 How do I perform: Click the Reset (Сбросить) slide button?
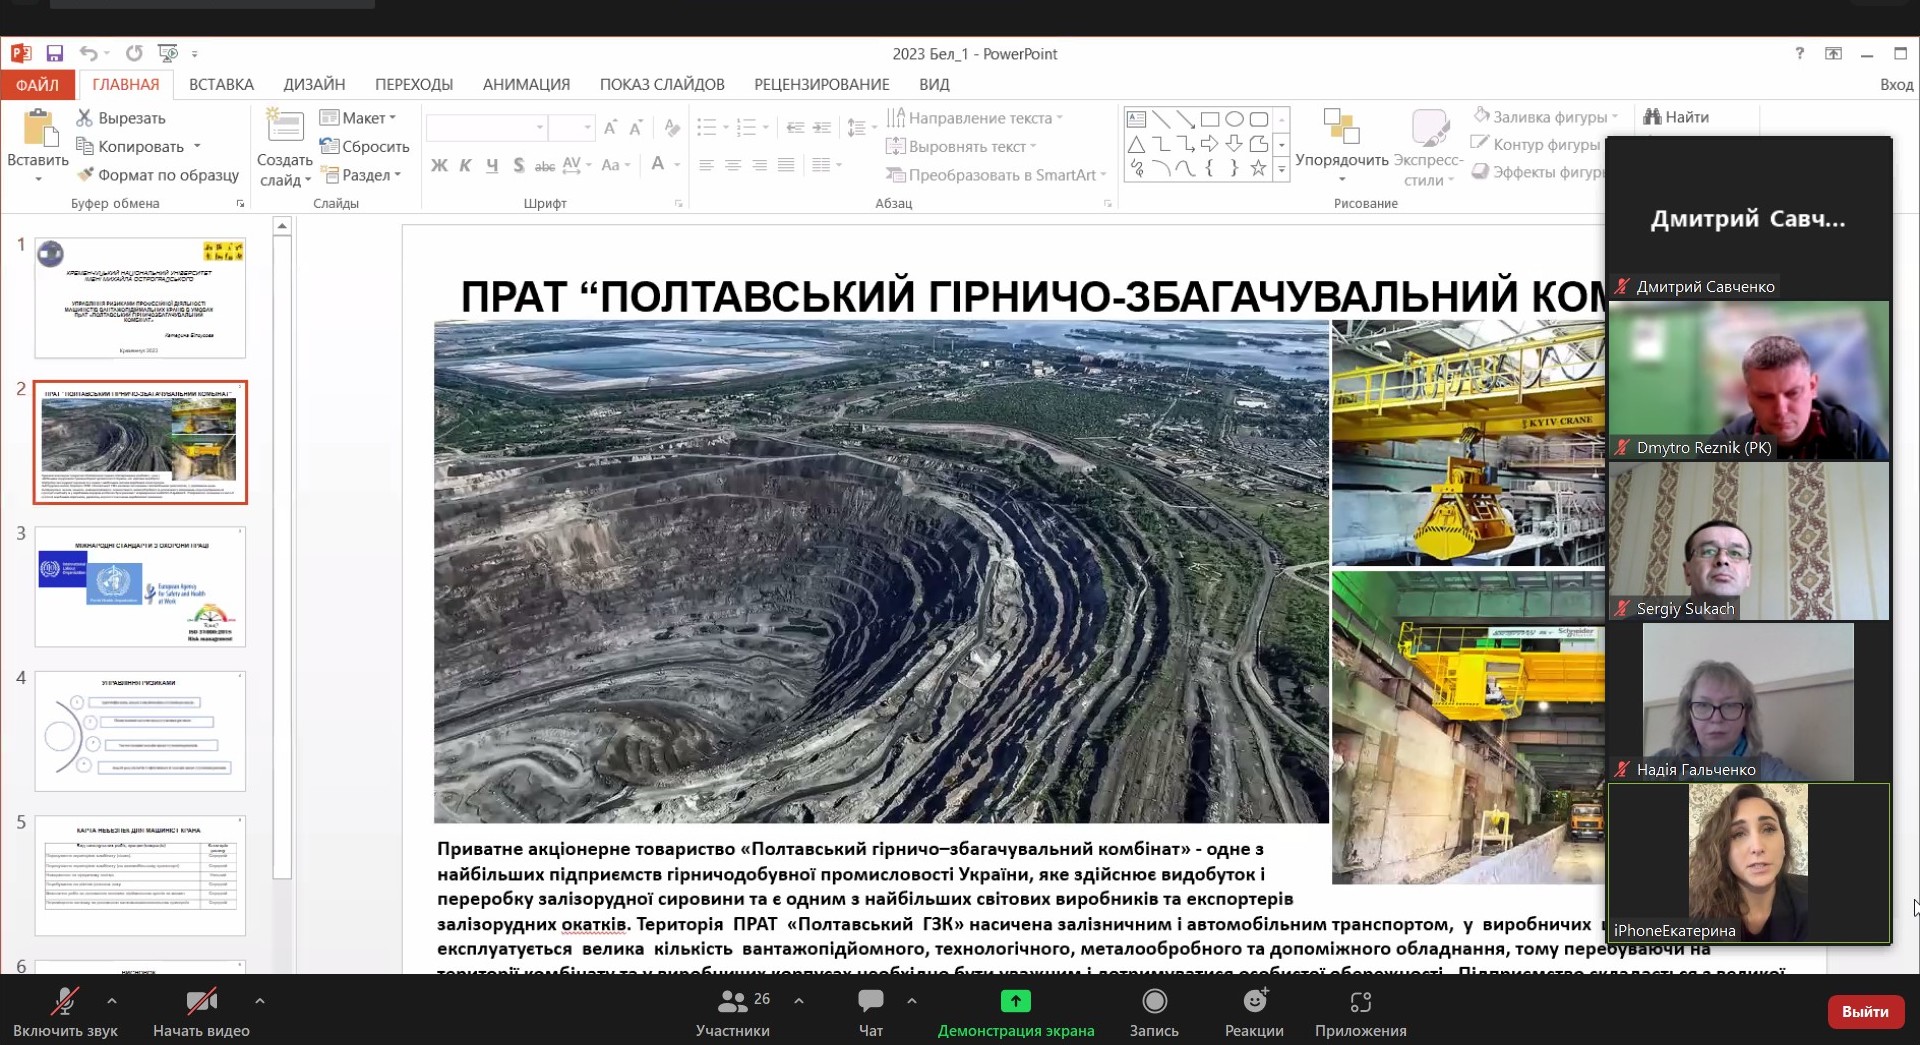tap(364, 146)
